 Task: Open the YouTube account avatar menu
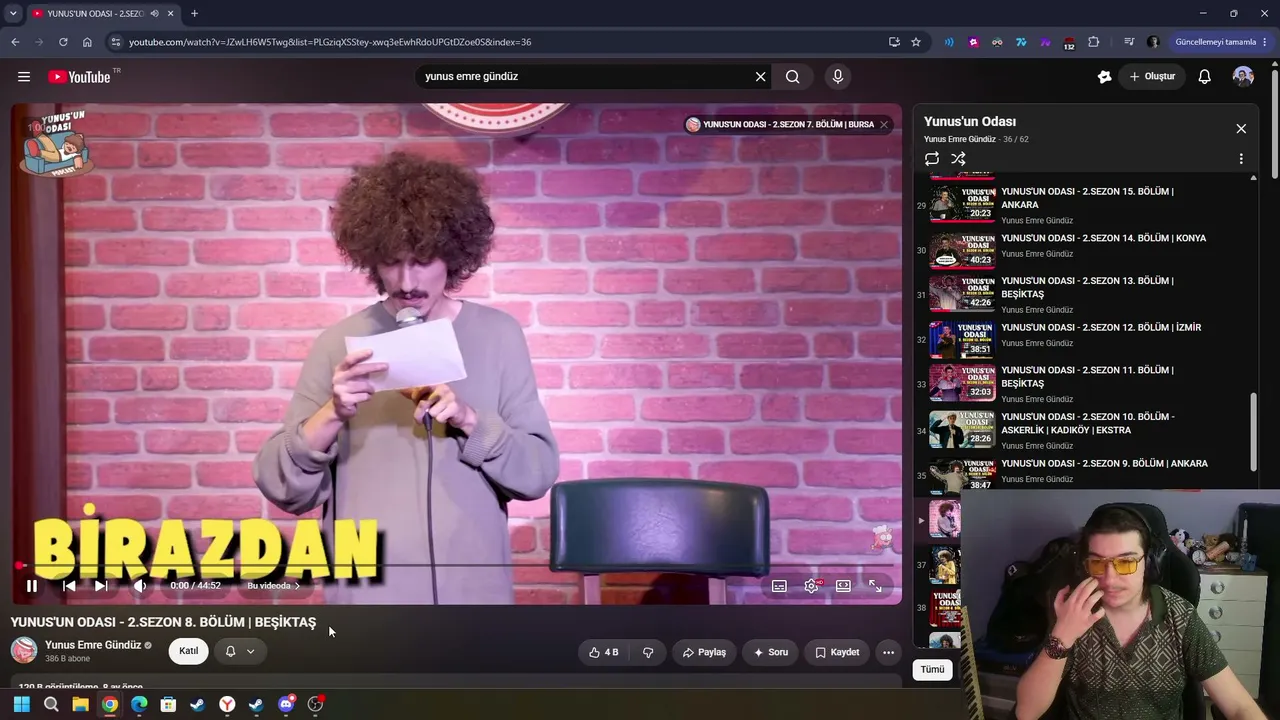point(1243,77)
